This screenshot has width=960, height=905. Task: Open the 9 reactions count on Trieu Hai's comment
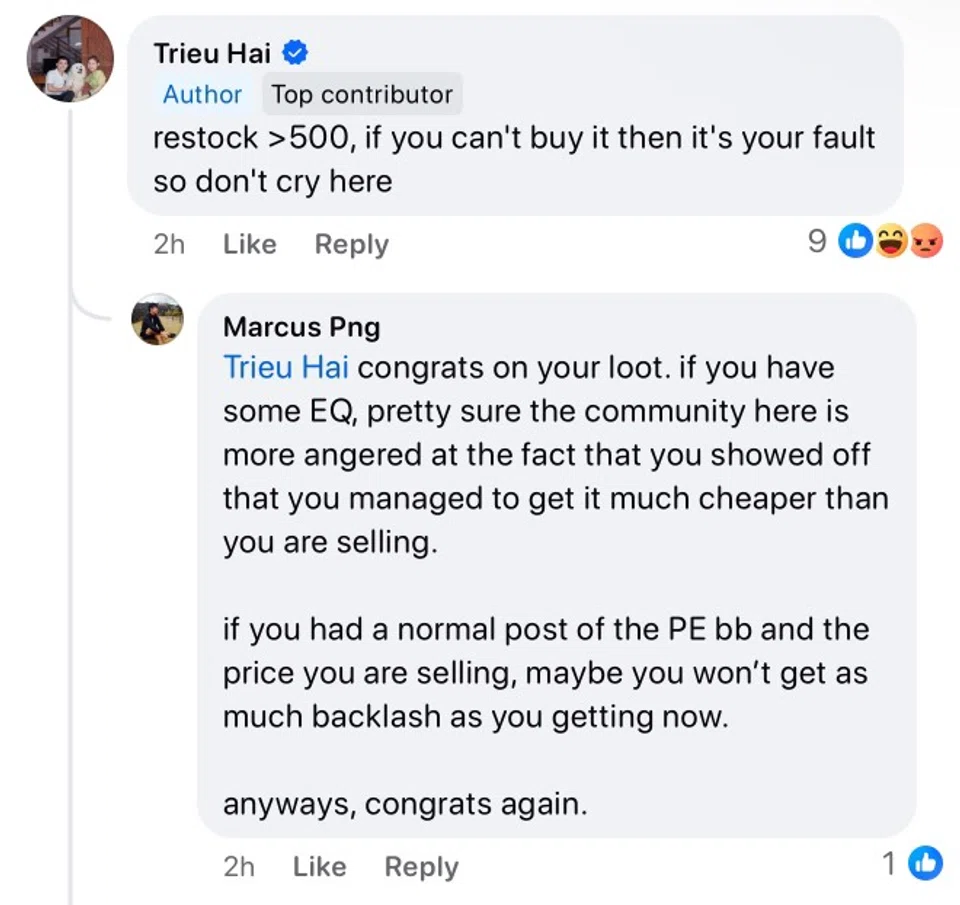(817, 241)
